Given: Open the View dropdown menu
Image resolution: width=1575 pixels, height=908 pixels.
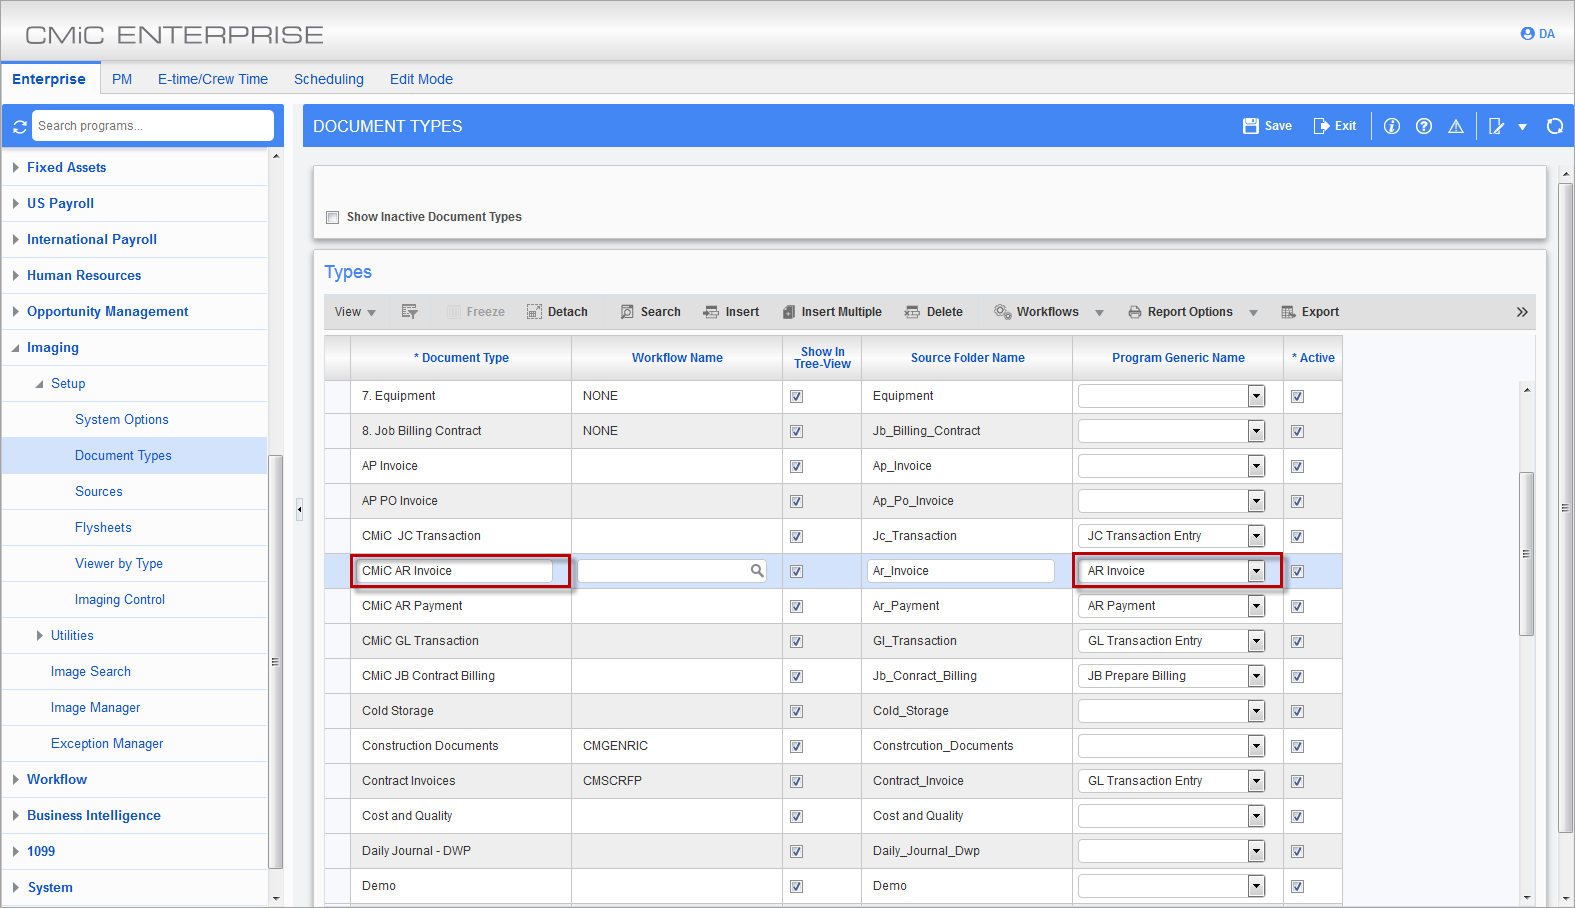Looking at the screenshot, I should tap(355, 312).
